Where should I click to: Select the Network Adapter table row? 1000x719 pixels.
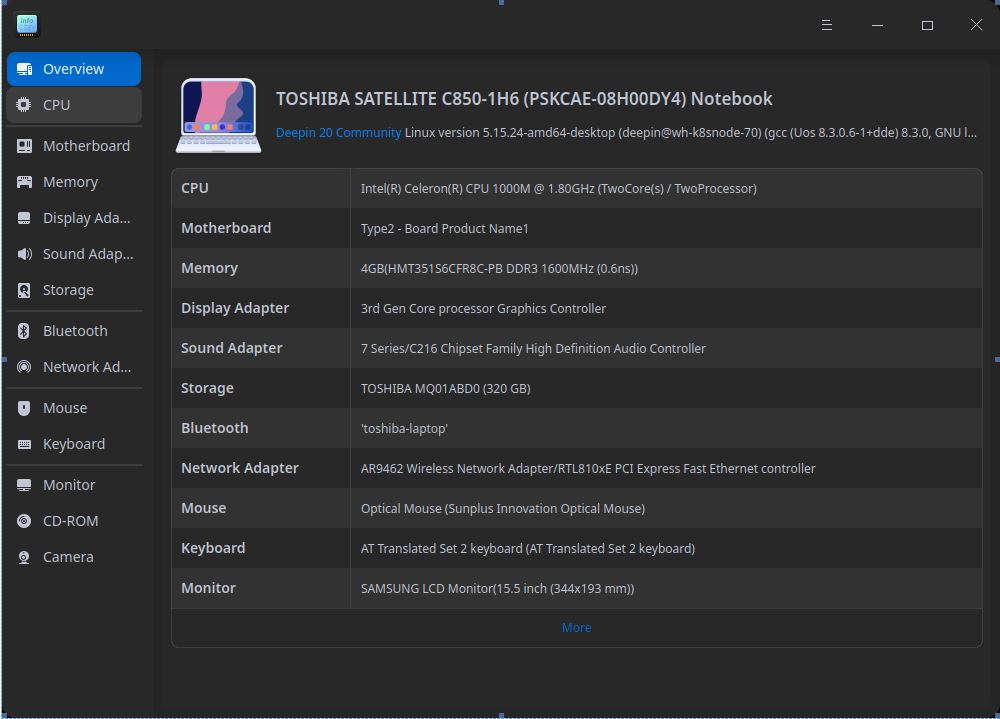(x=577, y=468)
